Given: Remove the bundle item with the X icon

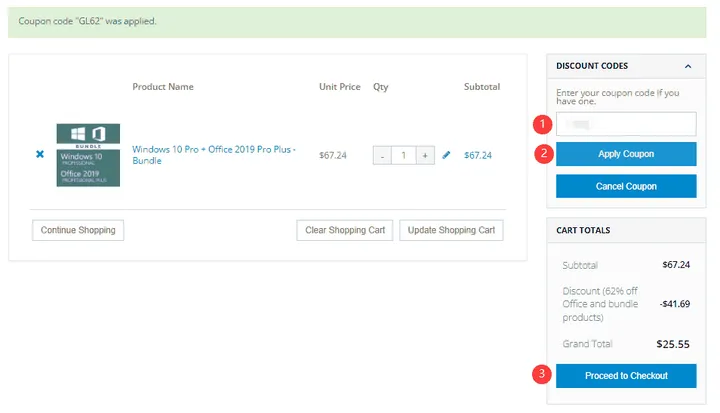Looking at the screenshot, I should [40, 154].
